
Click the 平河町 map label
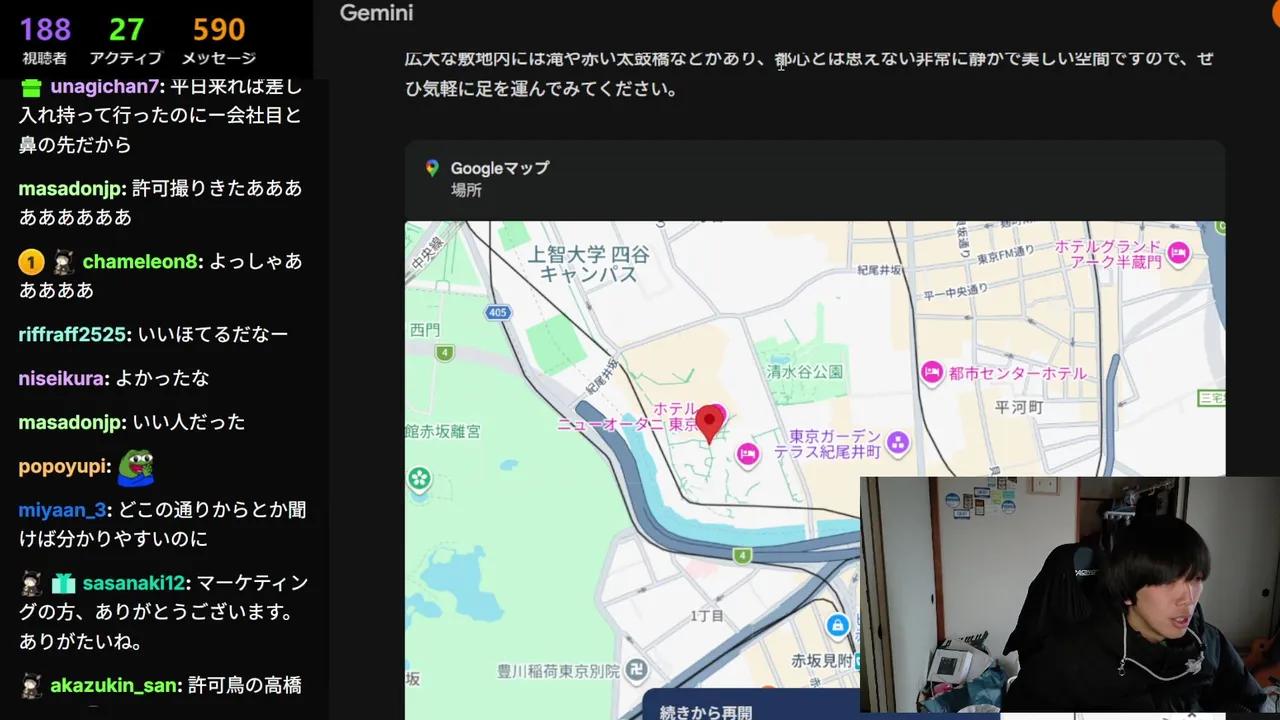click(x=1019, y=407)
